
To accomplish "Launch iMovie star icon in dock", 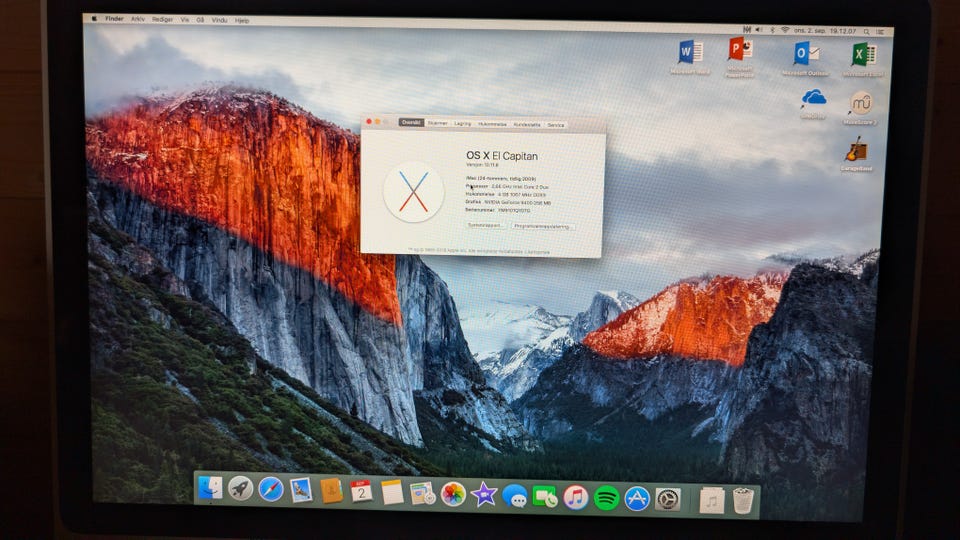I will 484,495.
